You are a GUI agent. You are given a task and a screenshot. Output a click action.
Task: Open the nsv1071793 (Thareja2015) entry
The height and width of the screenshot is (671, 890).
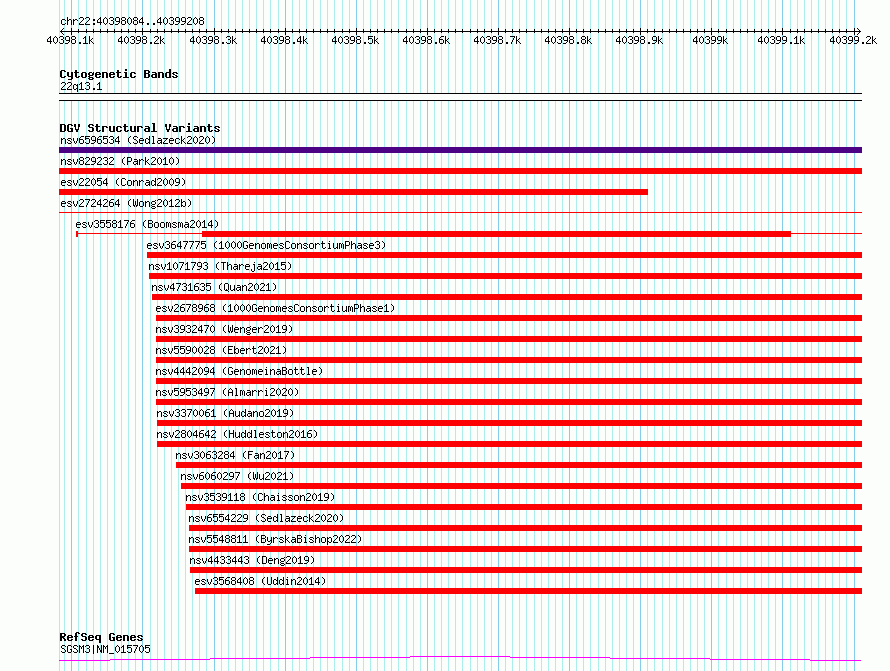[x=220, y=266]
